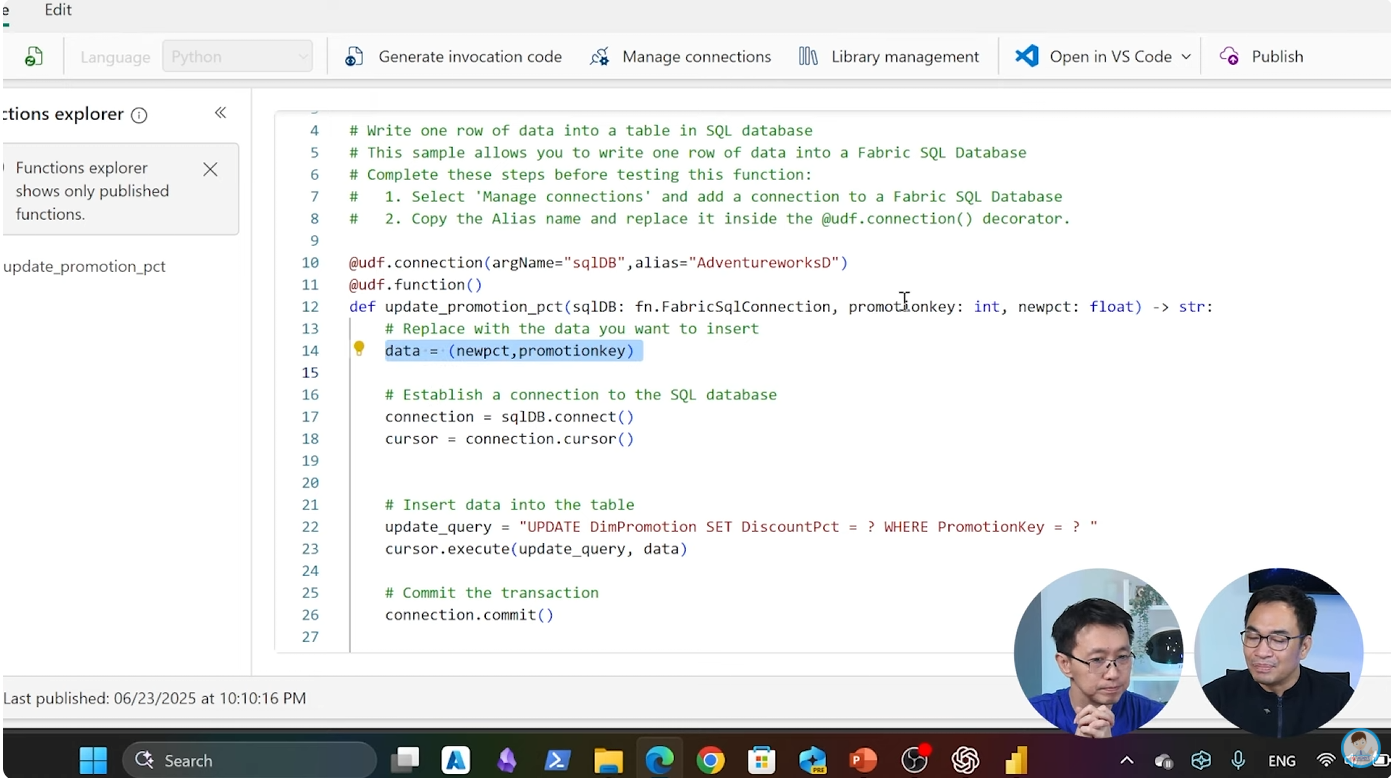Open the Language Python dropdown
The image size is (1391, 778).
point(238,57)
